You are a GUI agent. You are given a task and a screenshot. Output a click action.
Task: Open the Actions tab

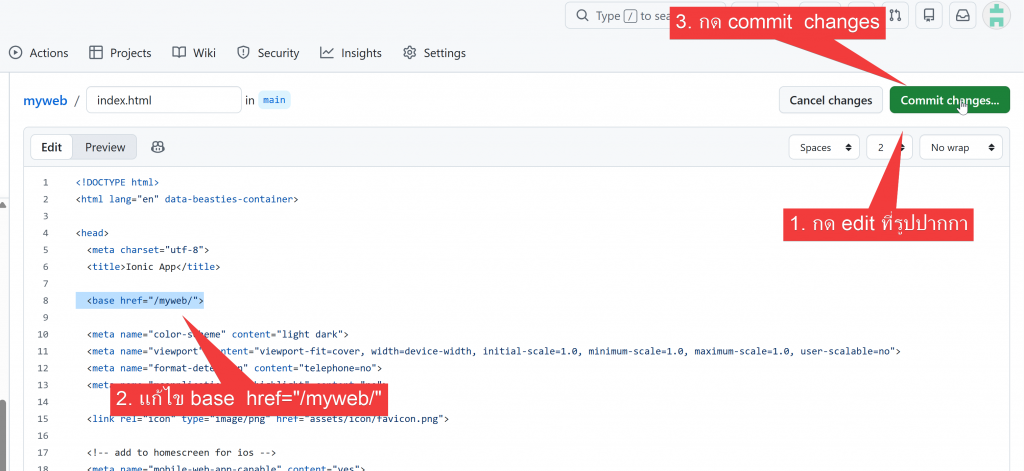(39, 53)
